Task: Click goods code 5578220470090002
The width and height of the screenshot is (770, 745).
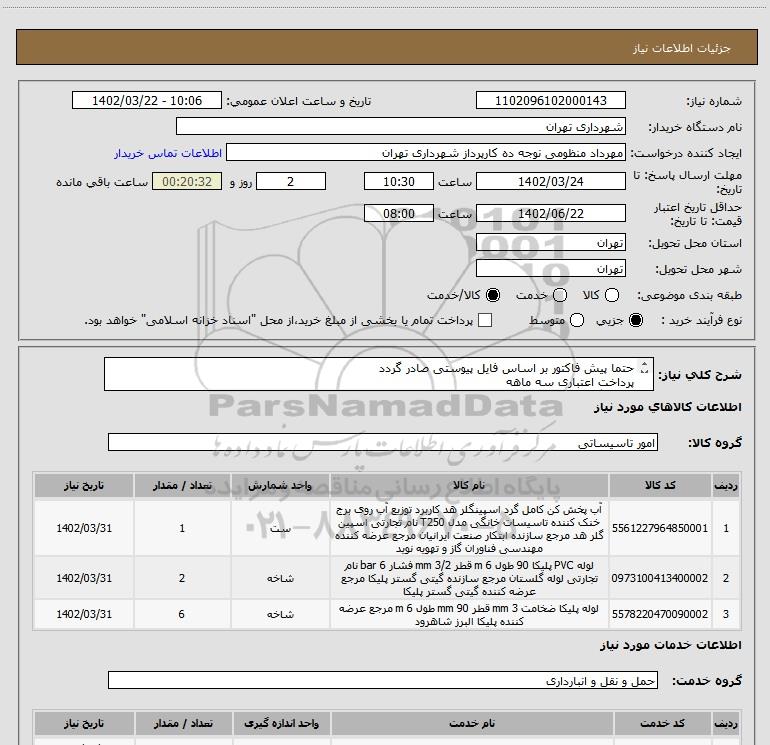Action: click(x=660, y=614)
